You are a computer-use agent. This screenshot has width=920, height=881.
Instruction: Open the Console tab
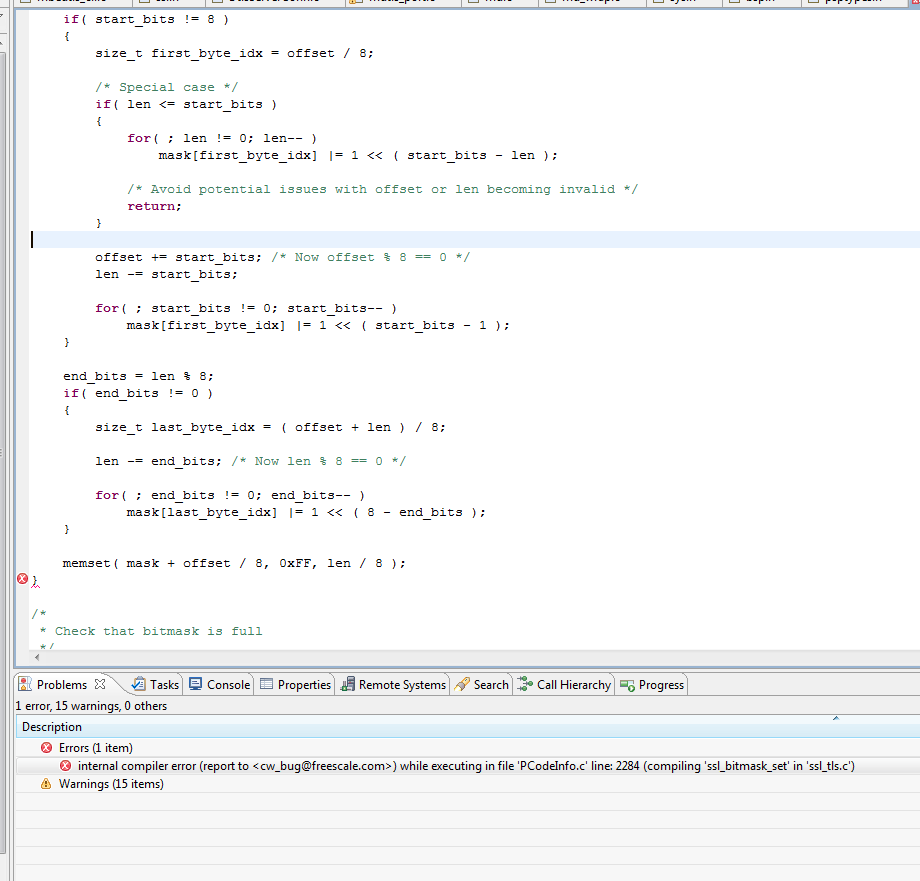[220, 685]
